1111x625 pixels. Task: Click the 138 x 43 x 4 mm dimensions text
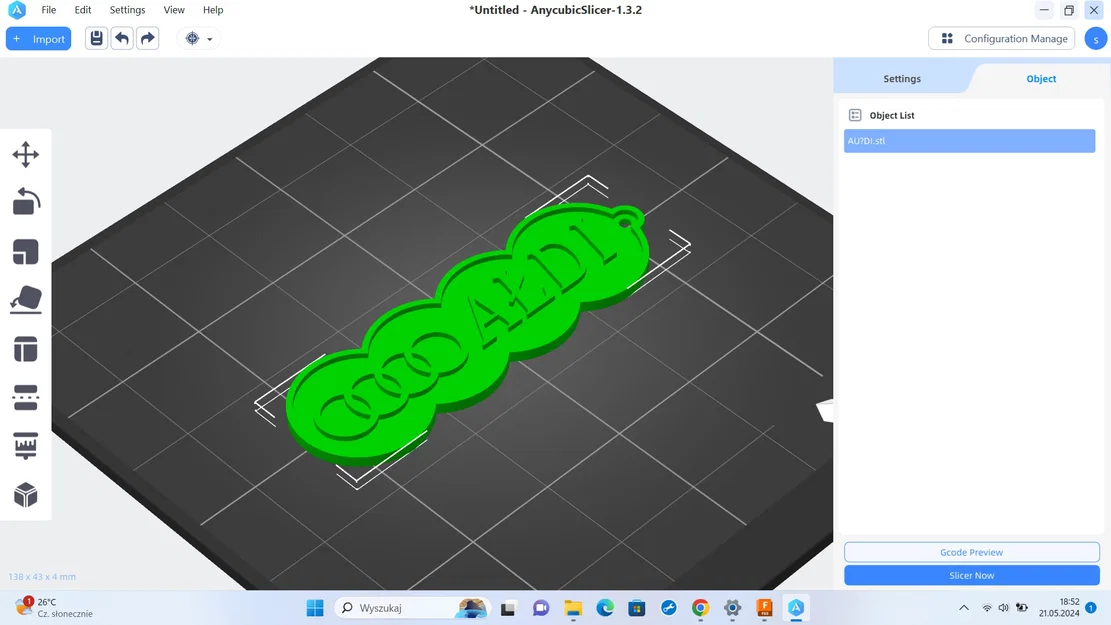click(42, 577)
